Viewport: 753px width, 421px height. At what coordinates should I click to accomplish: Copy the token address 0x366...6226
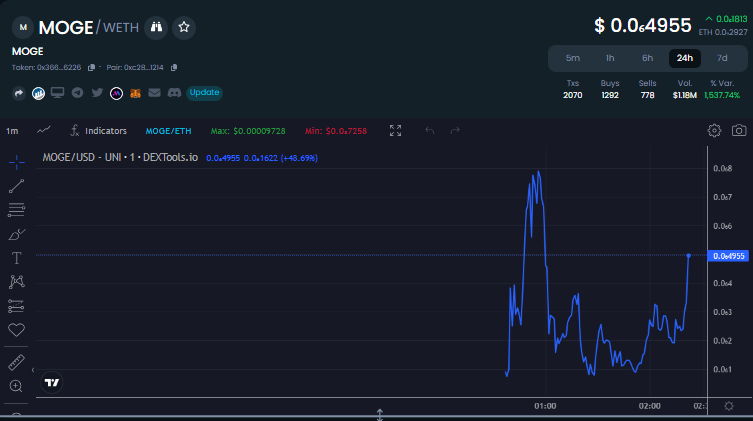pos(91,68)
